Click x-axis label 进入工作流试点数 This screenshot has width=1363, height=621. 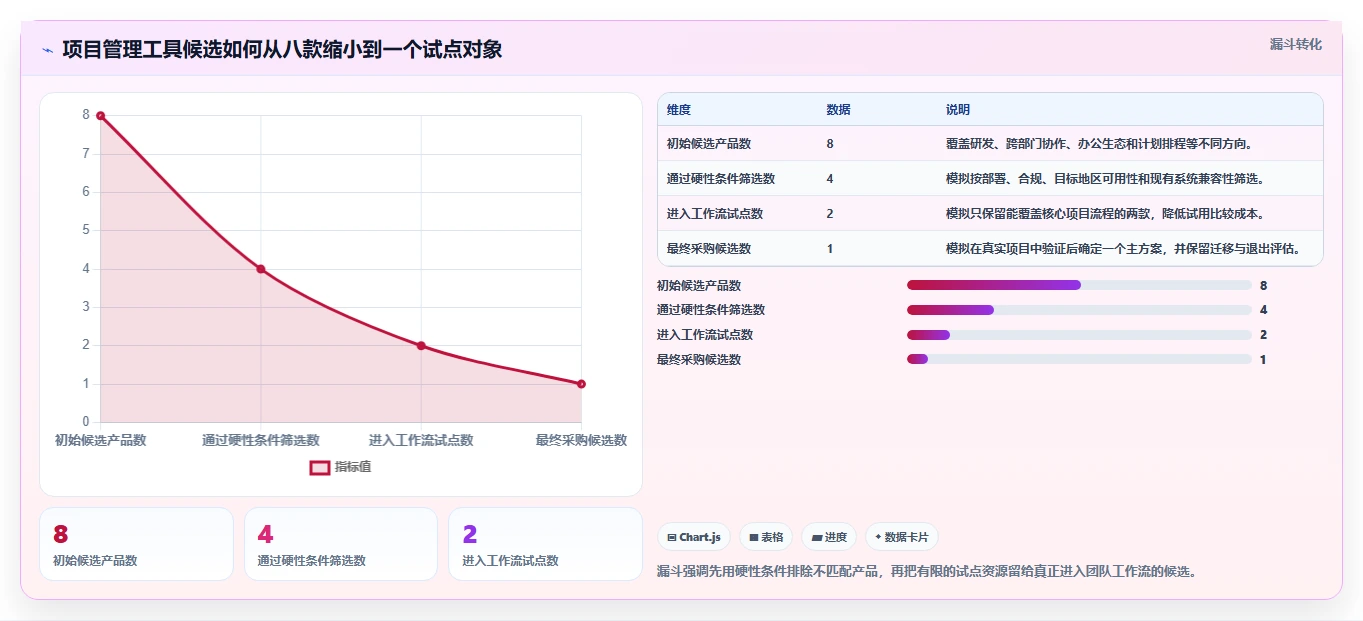point(421,440)
